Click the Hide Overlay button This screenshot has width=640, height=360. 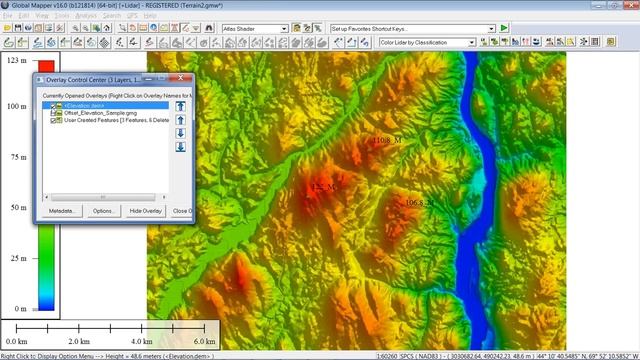click(x=146, y=211)
